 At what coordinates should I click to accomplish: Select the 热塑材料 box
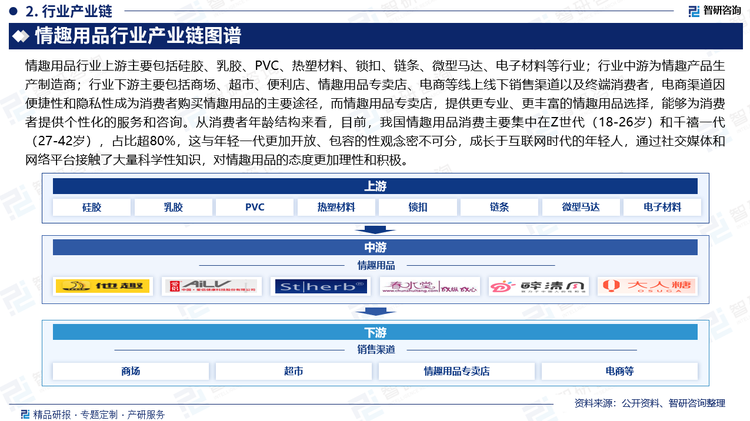pyautogui.click(x=336, y=207)
